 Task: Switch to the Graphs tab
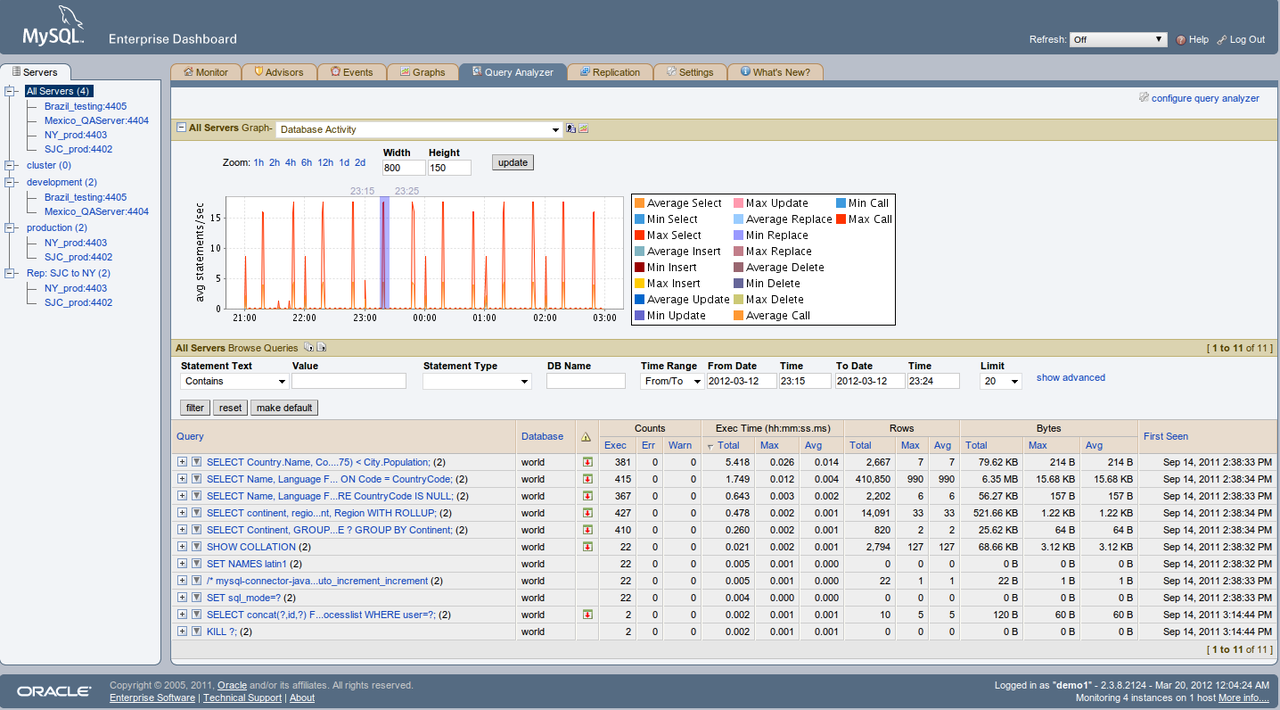pyautogui.click(x=421, y=72)
